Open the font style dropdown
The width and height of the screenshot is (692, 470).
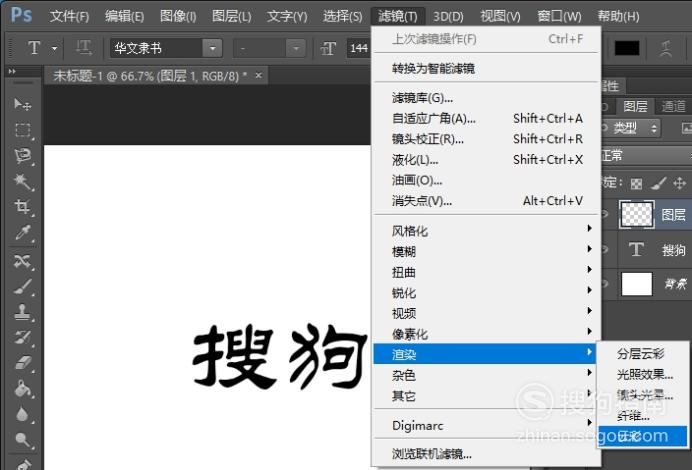point(295,48)
